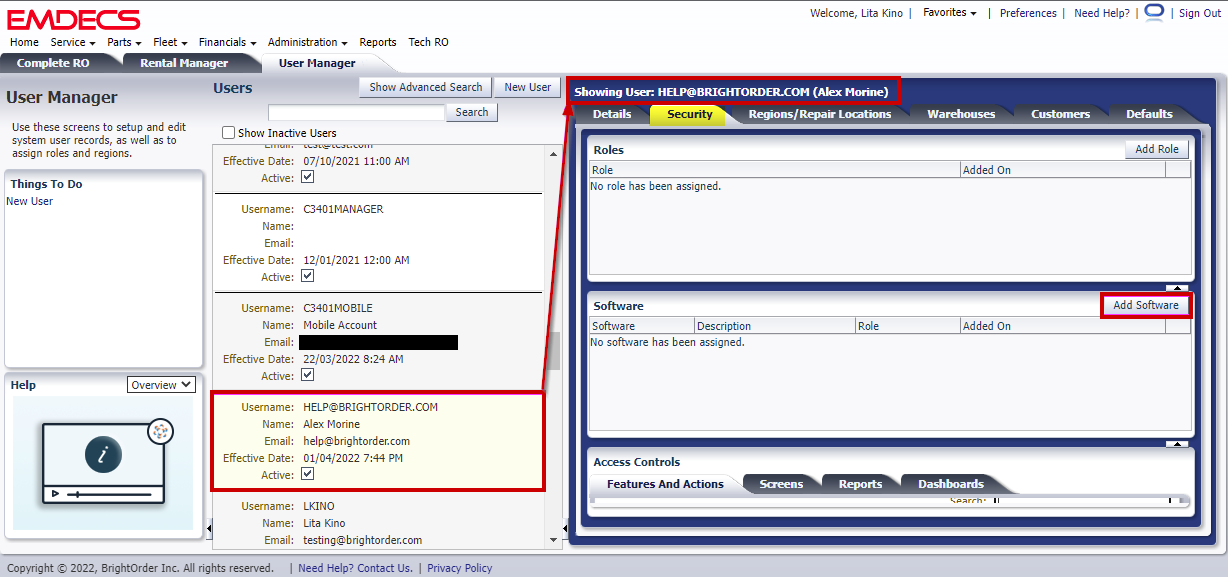Click the Add Software button
Viewport: 1228px width, 577px height.
(x=1145, y=305)
